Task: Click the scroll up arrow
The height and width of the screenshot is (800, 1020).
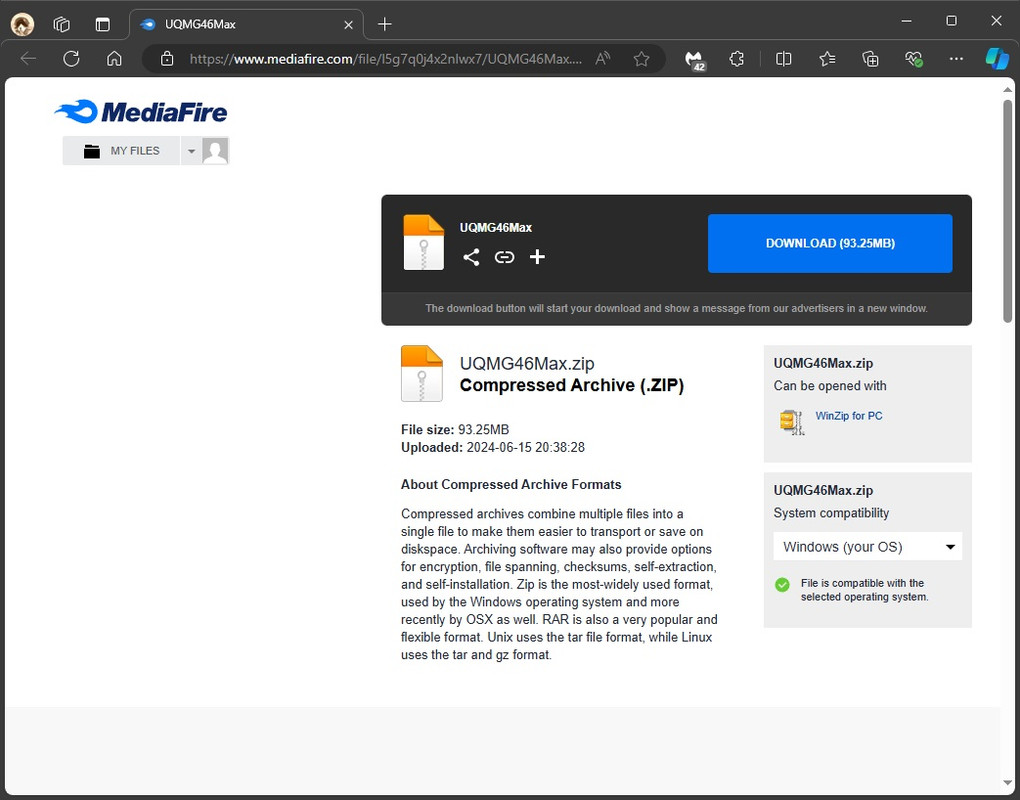Action: click(1008, 89)
